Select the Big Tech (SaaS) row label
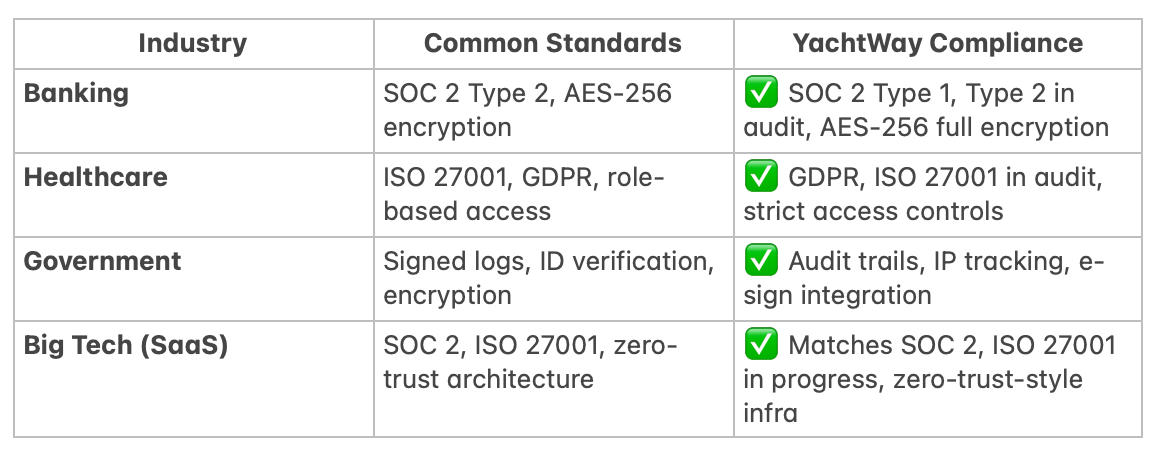1159x453 pixels. pyautogui.click(x=126, y=346)
